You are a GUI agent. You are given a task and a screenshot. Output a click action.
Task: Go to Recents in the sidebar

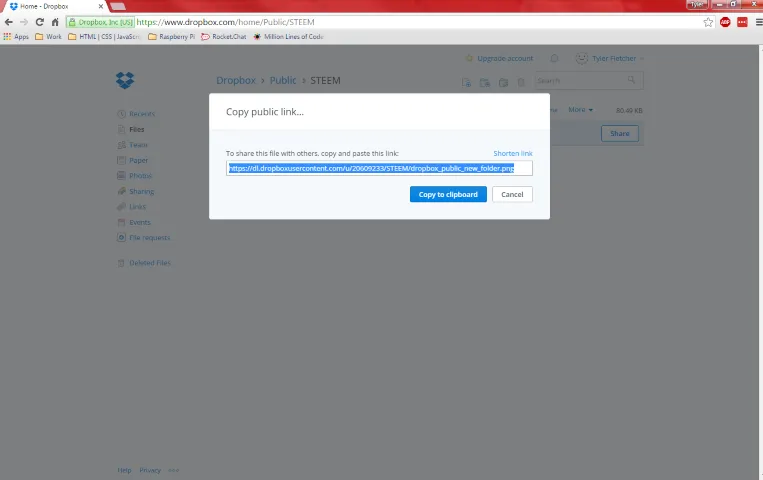coord(136,114)
